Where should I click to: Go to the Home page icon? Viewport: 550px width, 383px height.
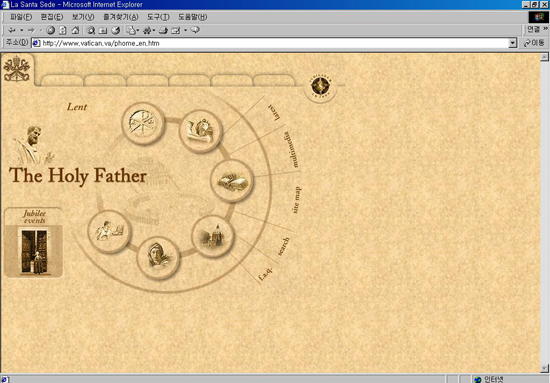[75, 31]
